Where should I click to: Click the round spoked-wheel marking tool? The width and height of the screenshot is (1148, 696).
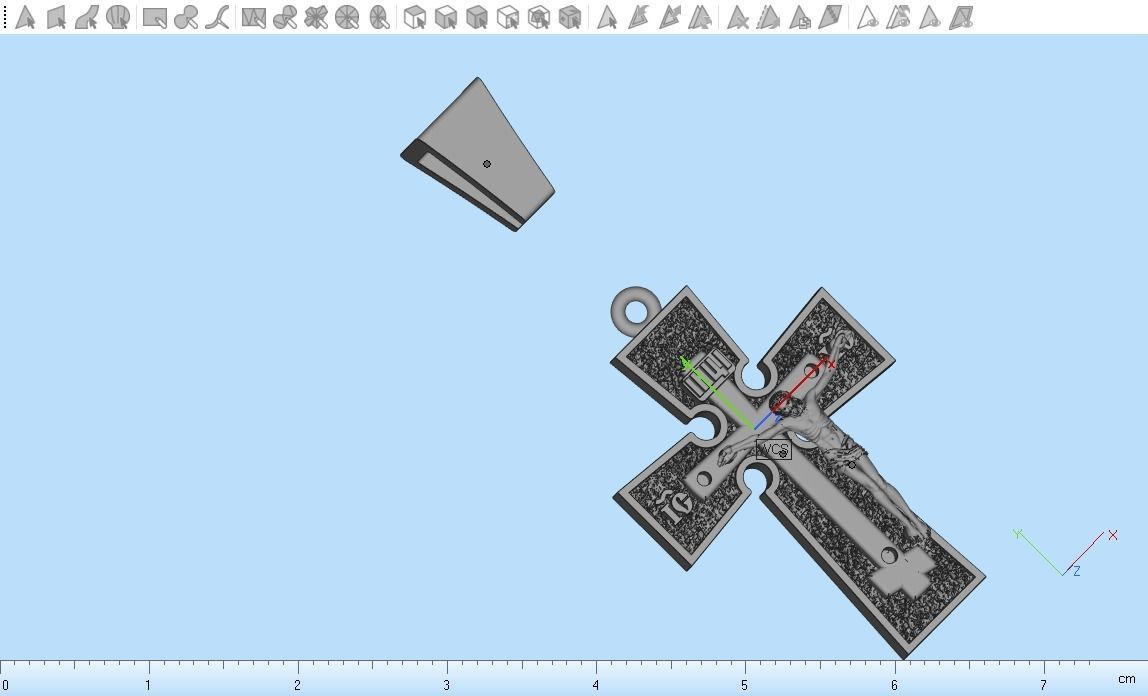[x=347, y=17]
